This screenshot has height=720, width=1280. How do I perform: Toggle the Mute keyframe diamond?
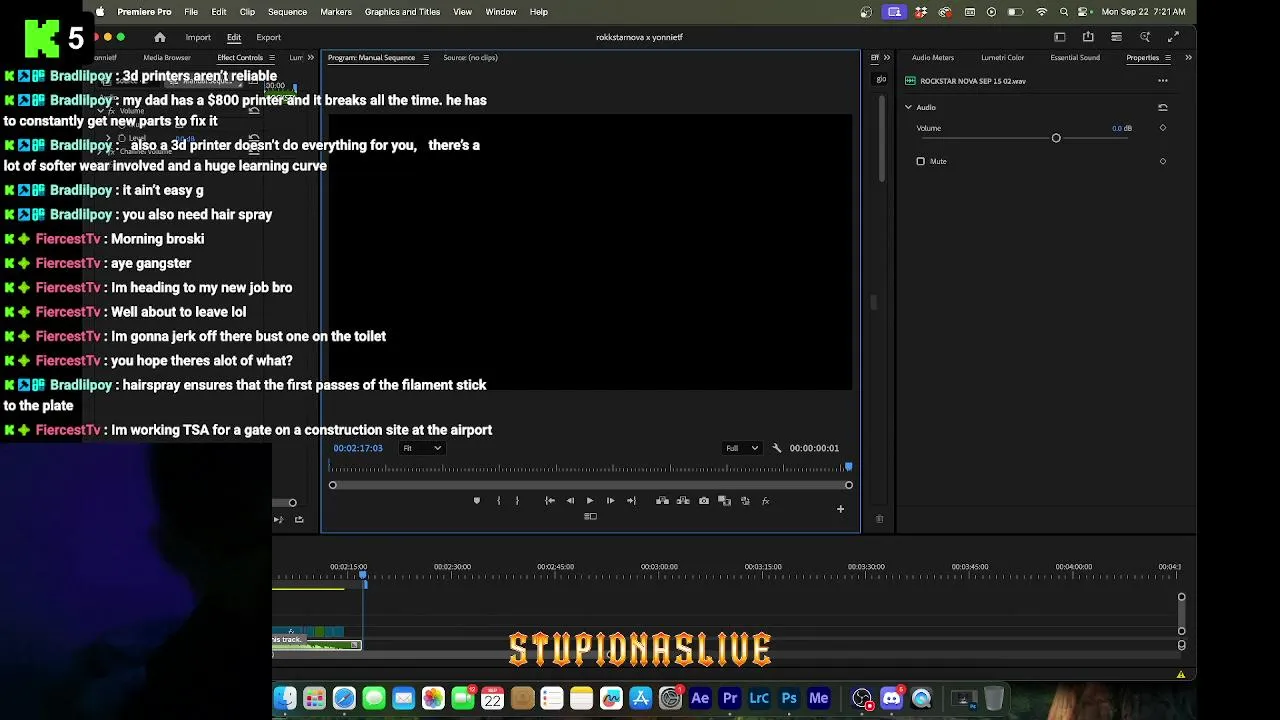tap(1162, 161)
